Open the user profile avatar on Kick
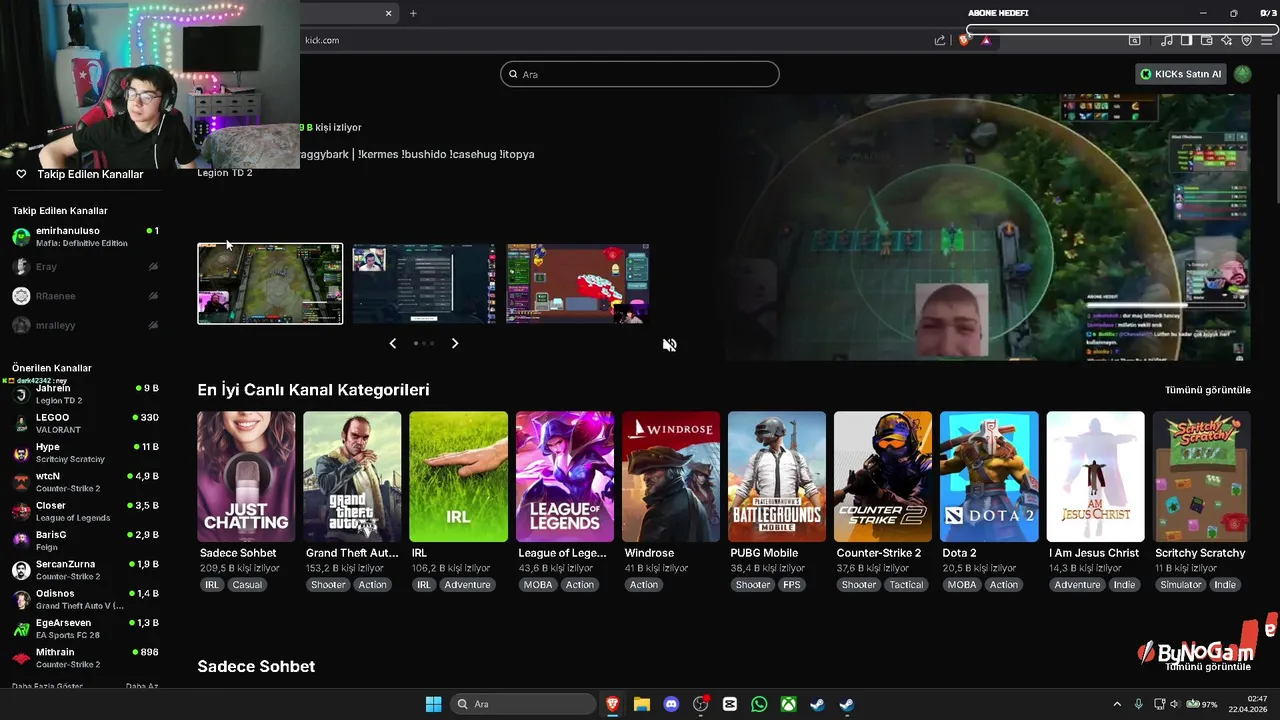Viewport: 1280px width, 720px height. (x=1243, y=74)
